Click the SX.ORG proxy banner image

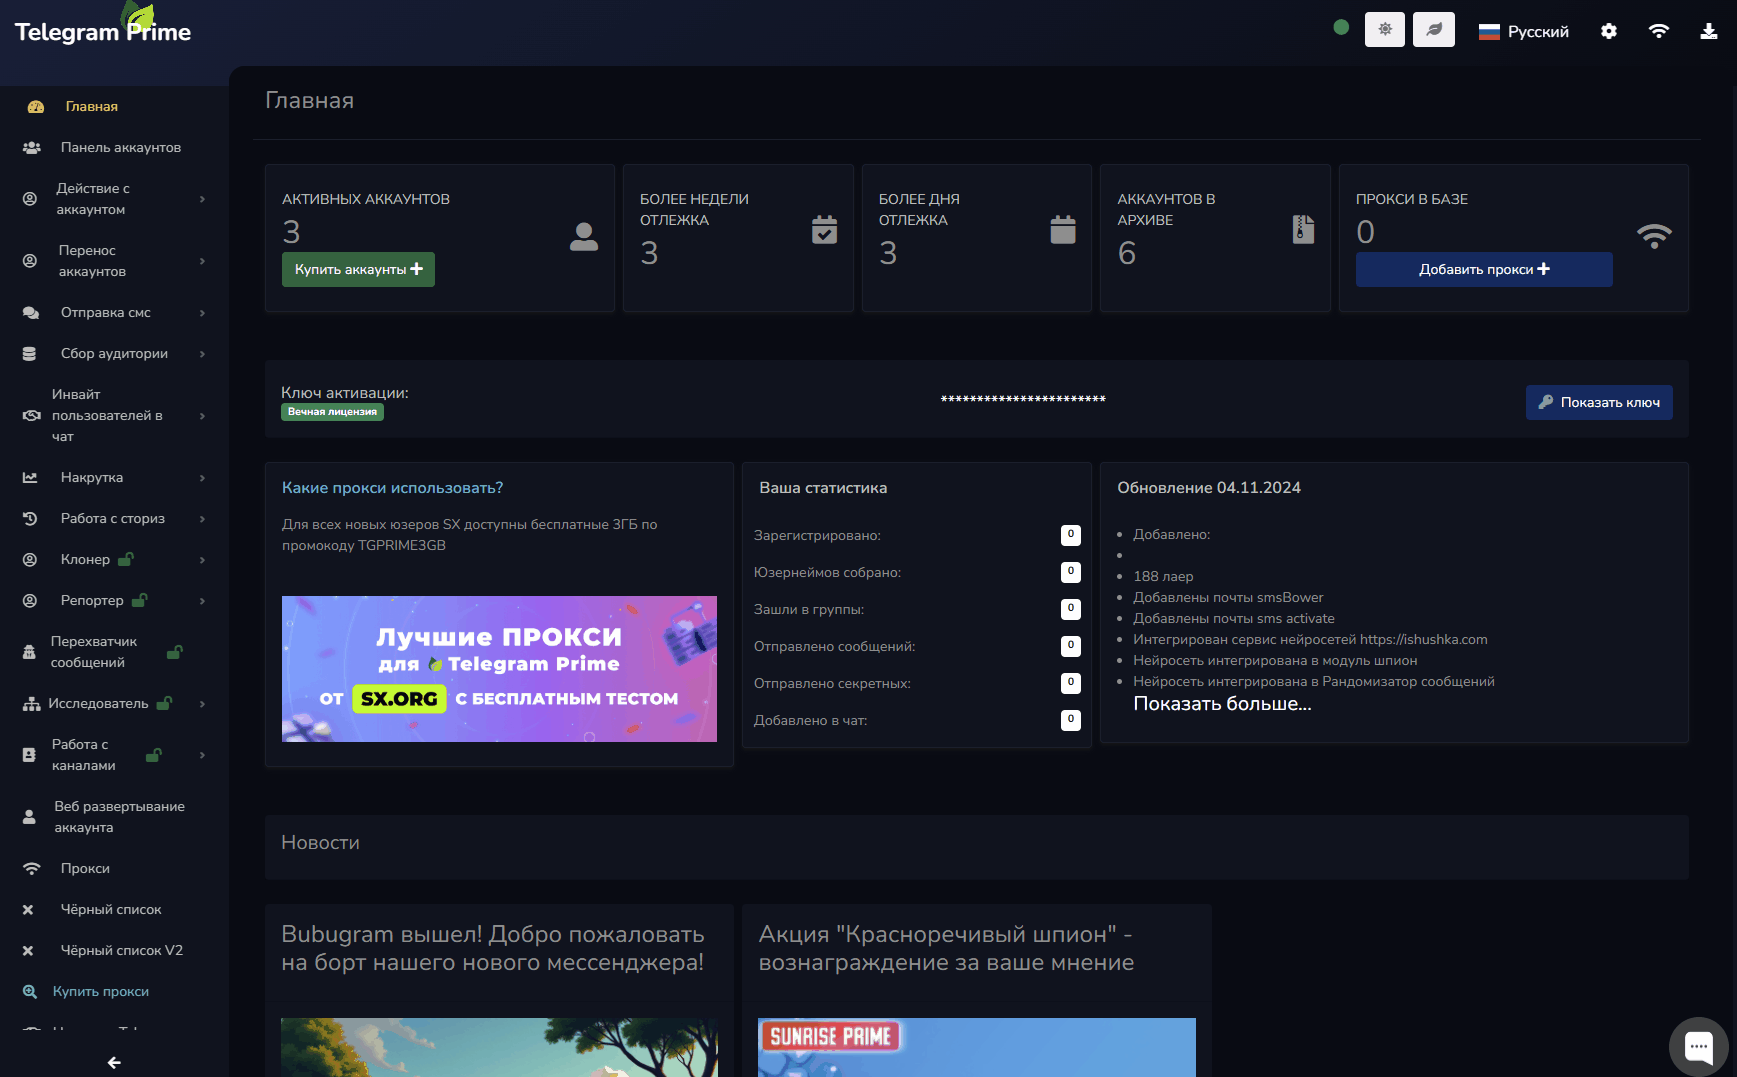(x=499, y=668)
